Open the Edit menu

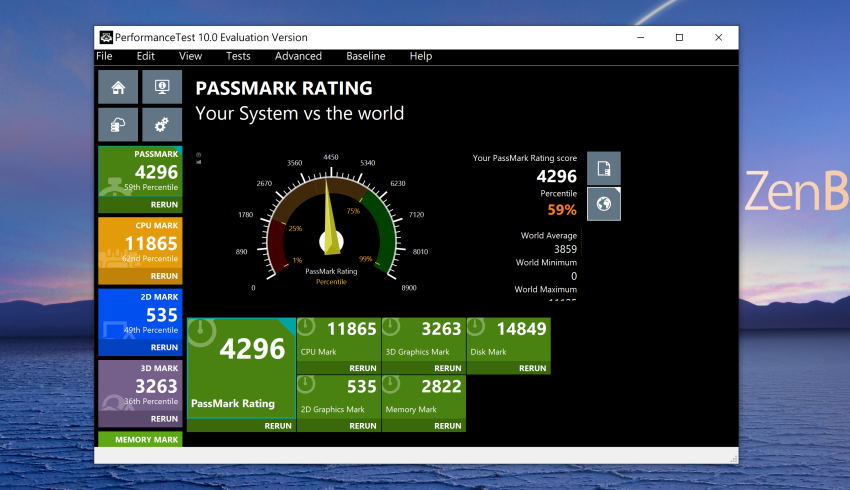click(145, 56)
